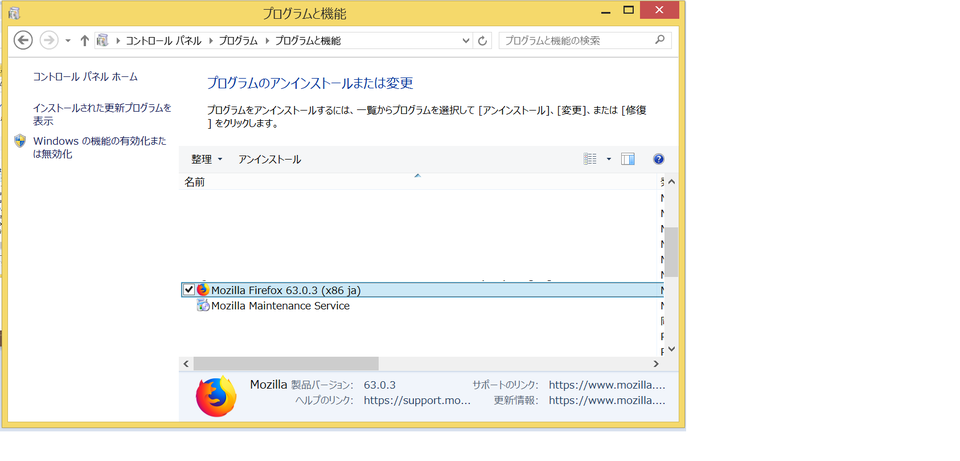Click the horizontal scrollbar thumb
This screenshot has height=461, width=960.
[285, 364]
